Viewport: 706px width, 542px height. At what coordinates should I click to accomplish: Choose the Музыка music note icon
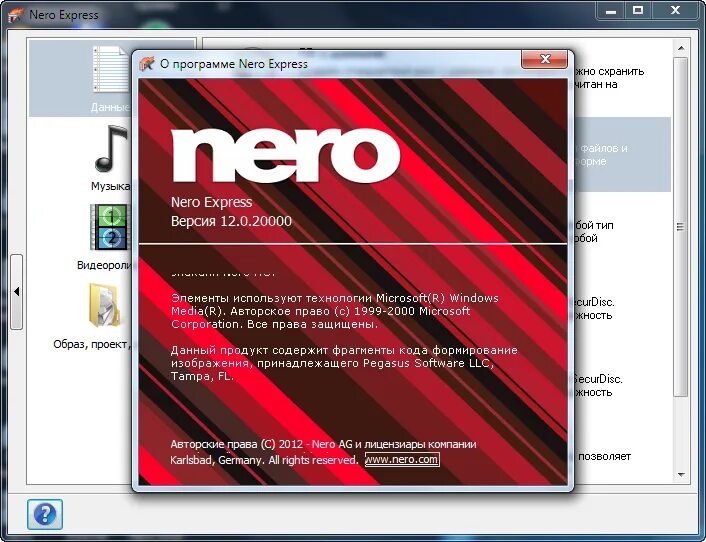[x=111, y=149]
